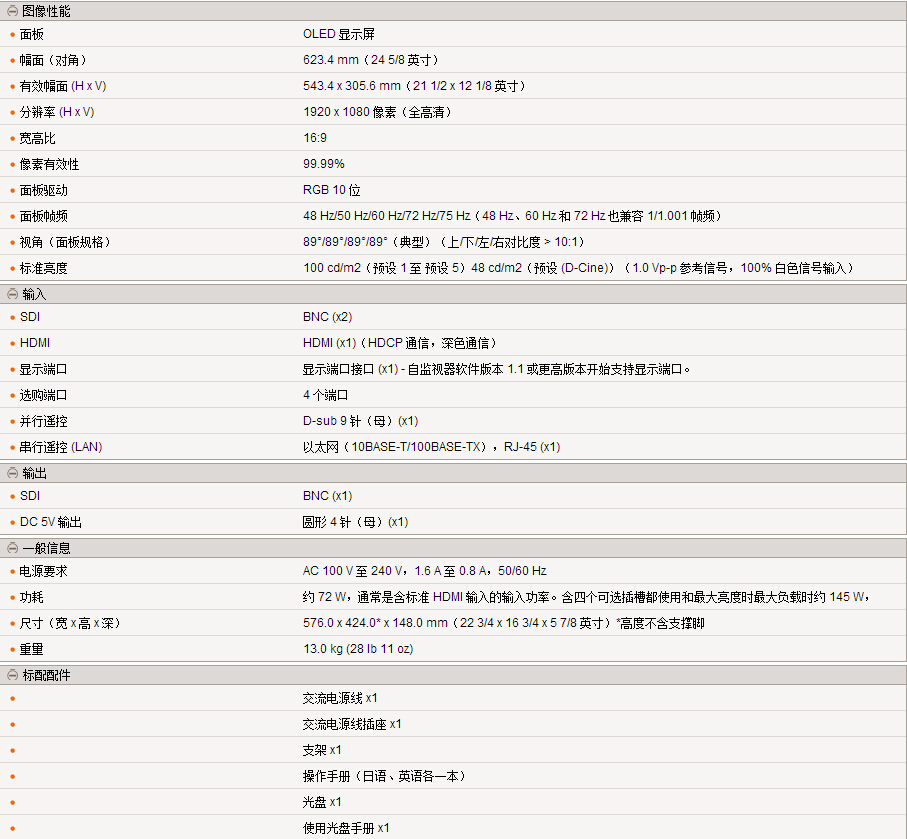Click the orange bullet before 电源要求
This screenshot has height=839, width=907.
(13, 571)
